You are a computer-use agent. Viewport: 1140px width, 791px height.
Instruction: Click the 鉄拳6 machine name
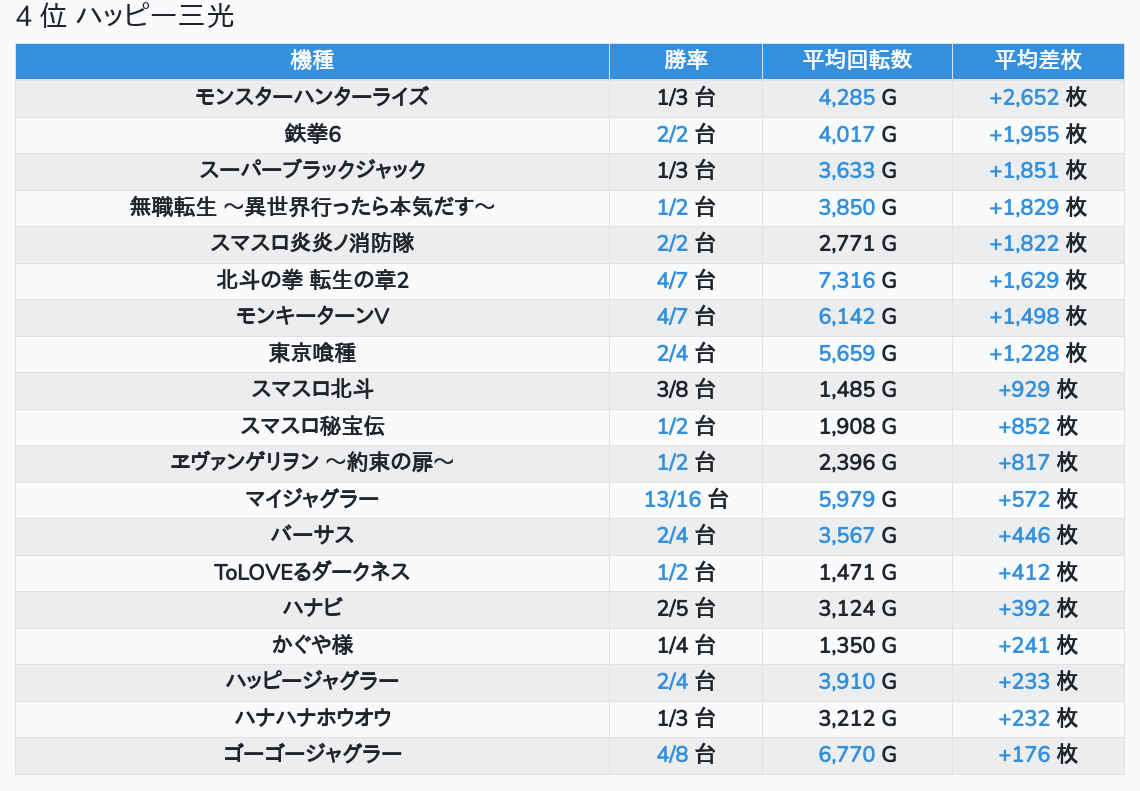pos(312,134)
